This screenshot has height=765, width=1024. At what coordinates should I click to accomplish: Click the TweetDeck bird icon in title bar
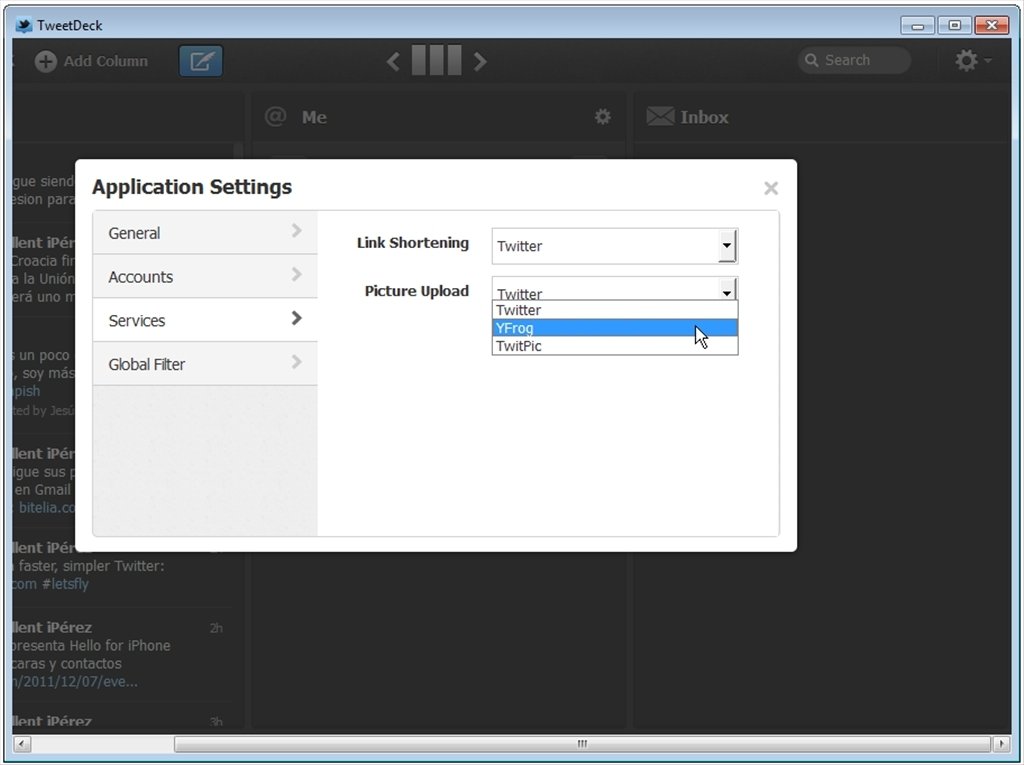click(24, 25)
